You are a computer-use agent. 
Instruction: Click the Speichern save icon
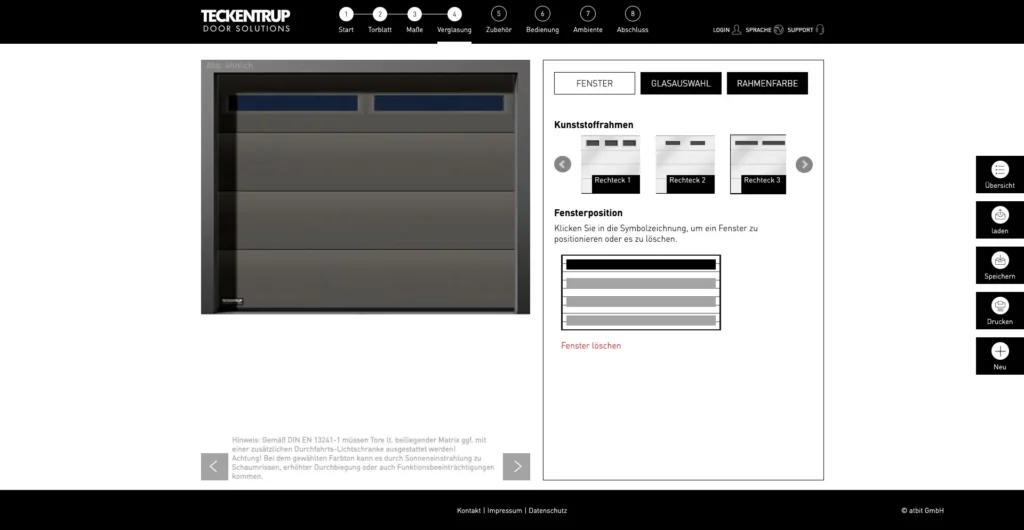point(999,261)
